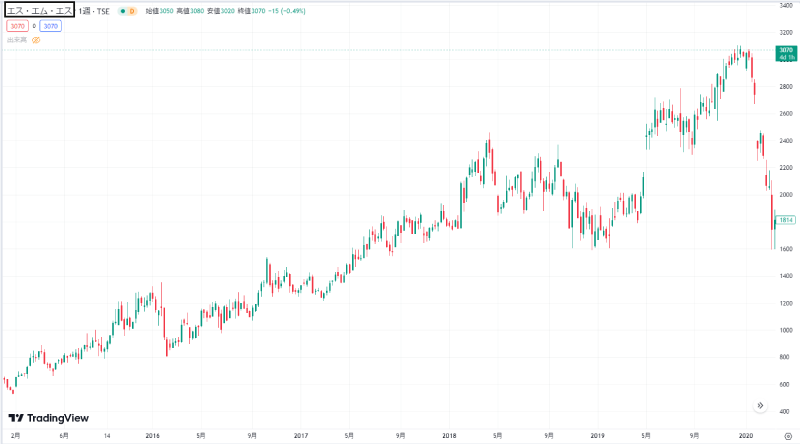This screenshot has width=800, height=444.
Task: Click the 2020 label on the time axis
Action: tap(745, 436)
